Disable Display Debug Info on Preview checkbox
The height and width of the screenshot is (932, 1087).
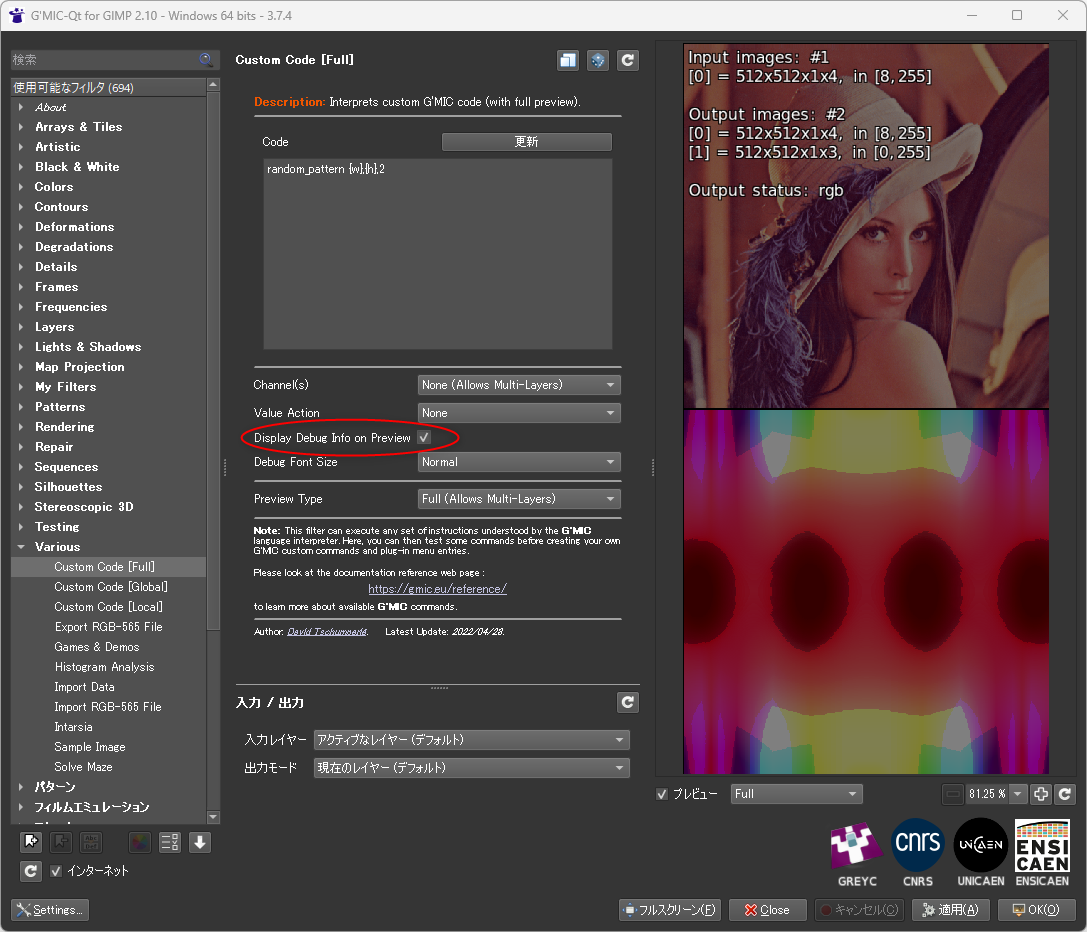(x=424, y=438)
